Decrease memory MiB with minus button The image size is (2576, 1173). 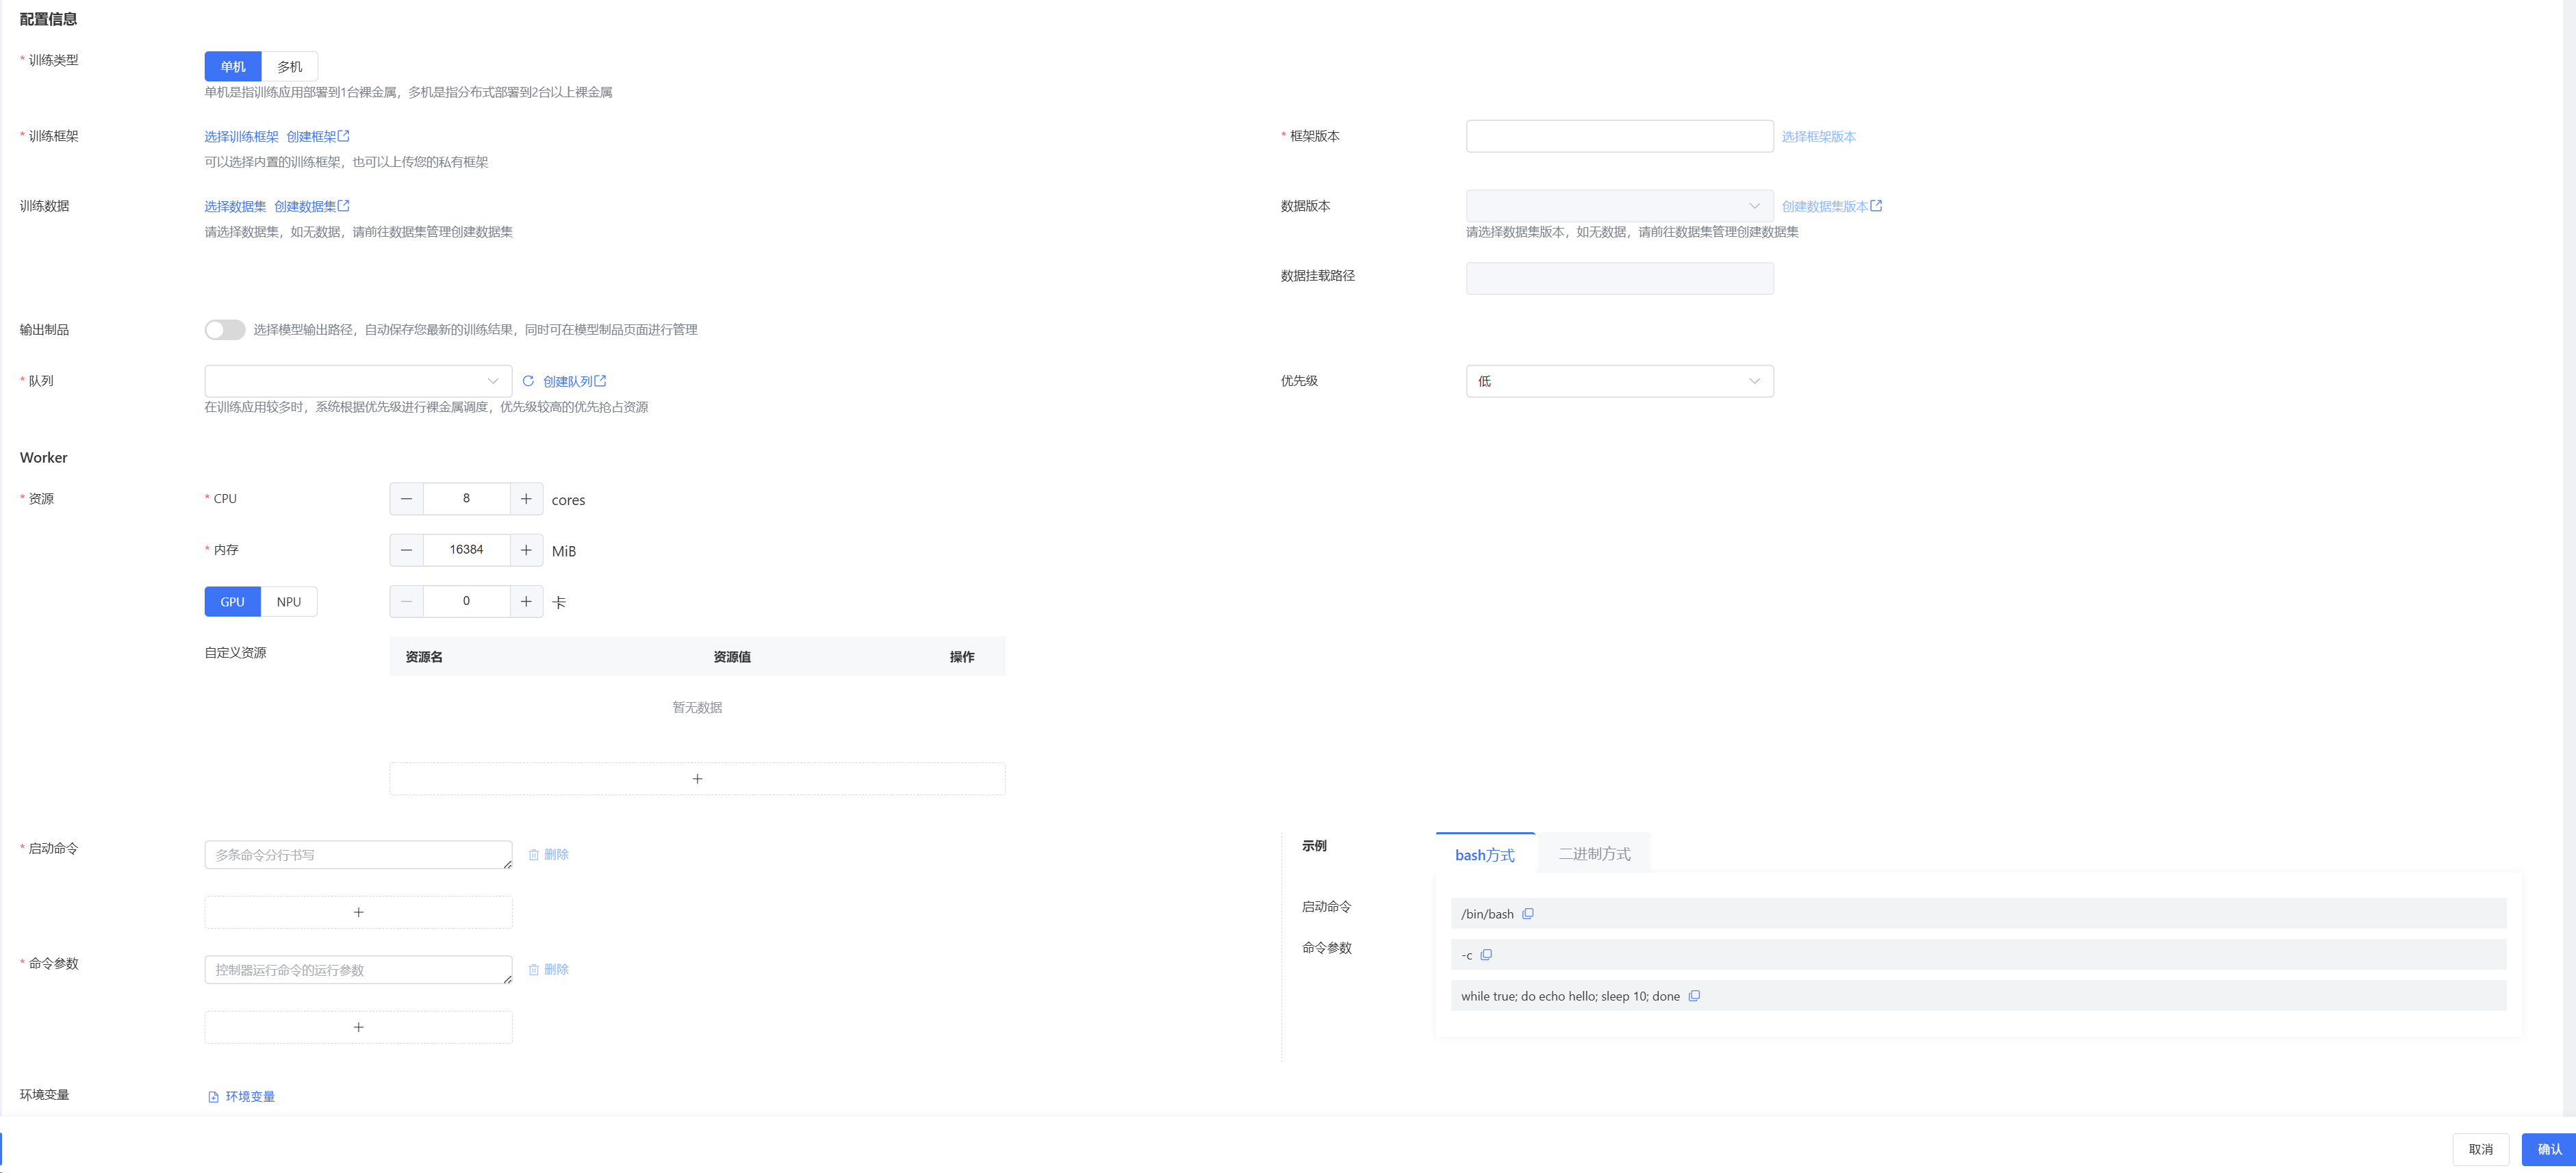tap(406, 550)
